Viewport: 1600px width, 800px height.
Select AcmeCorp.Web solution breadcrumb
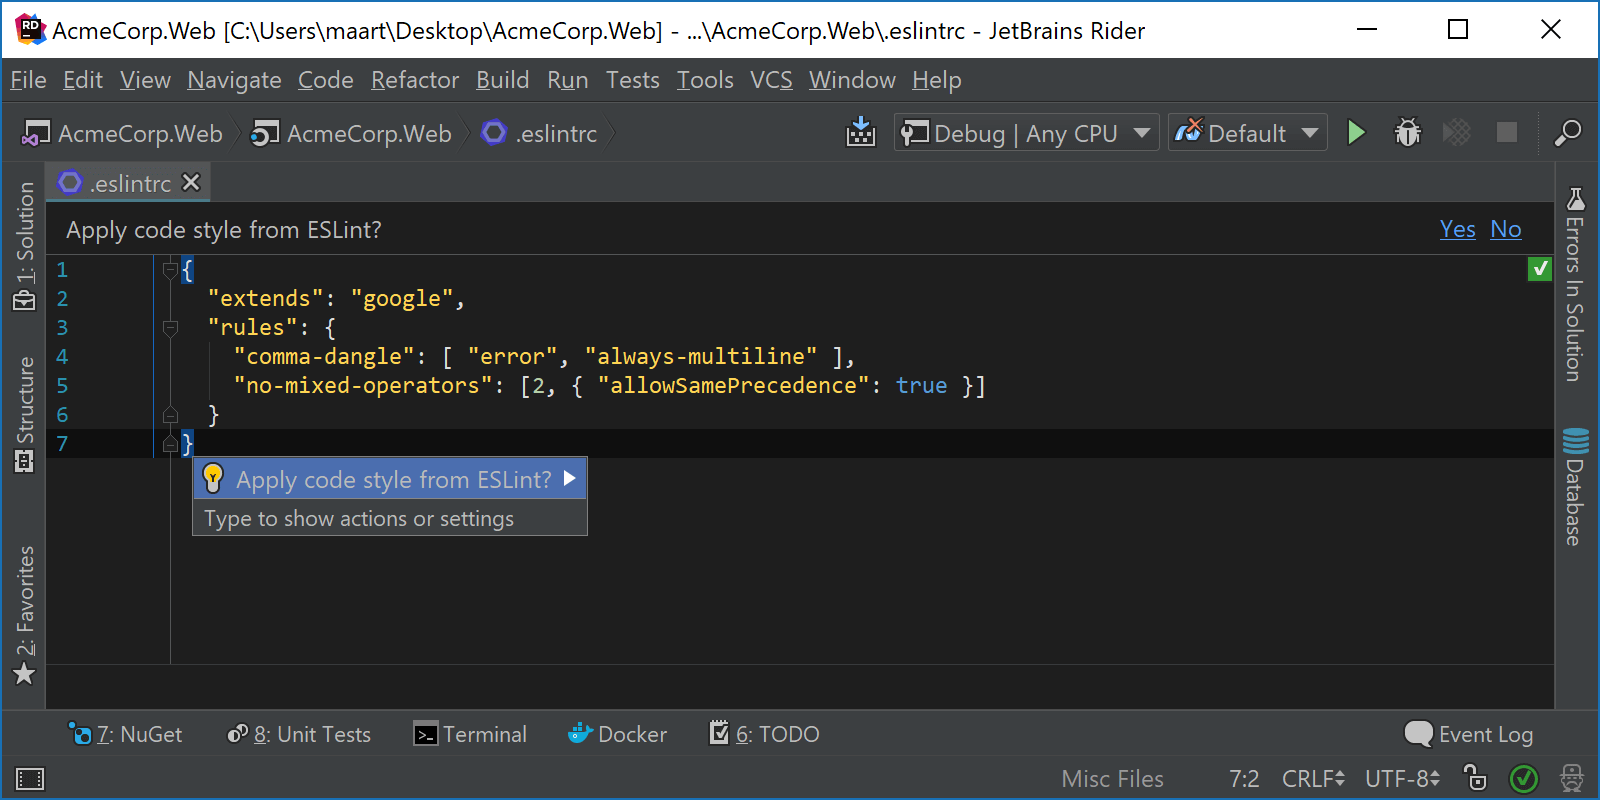pyautogui.click(x=122, y=133)
